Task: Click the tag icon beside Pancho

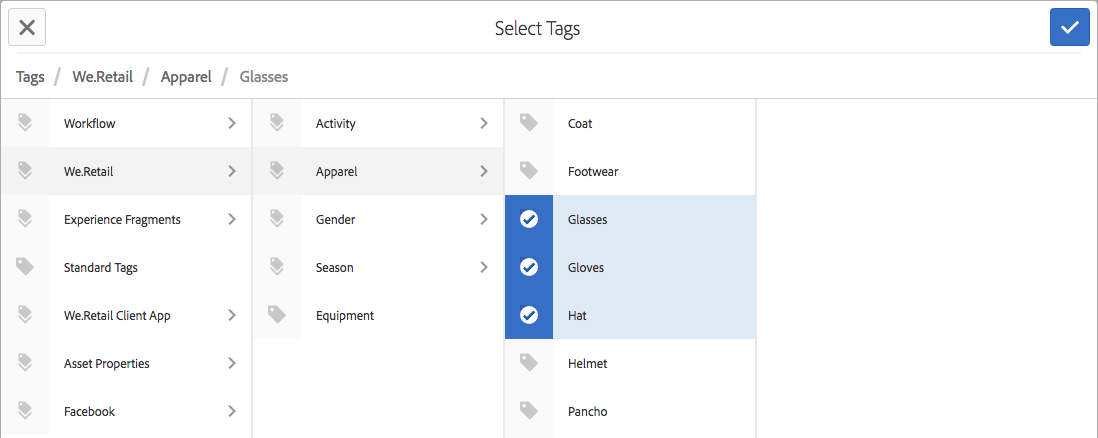Action: [x=529, y=411]
